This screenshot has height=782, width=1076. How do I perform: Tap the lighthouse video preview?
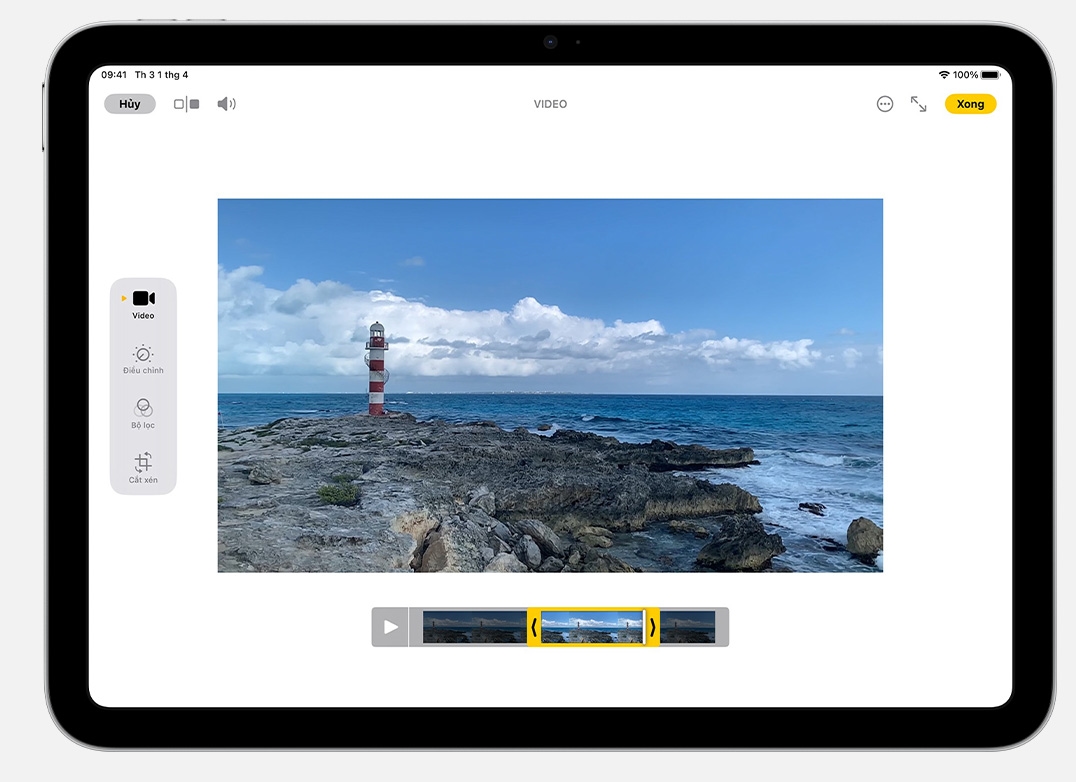pos(550,385)
